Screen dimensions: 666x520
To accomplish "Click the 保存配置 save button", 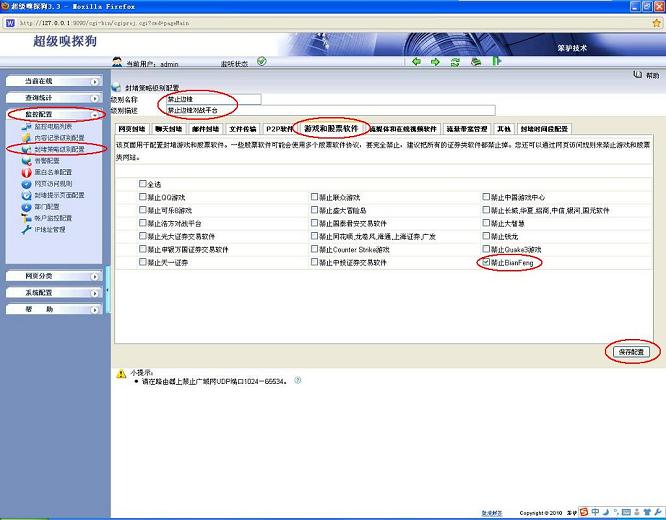I will 632,352.
